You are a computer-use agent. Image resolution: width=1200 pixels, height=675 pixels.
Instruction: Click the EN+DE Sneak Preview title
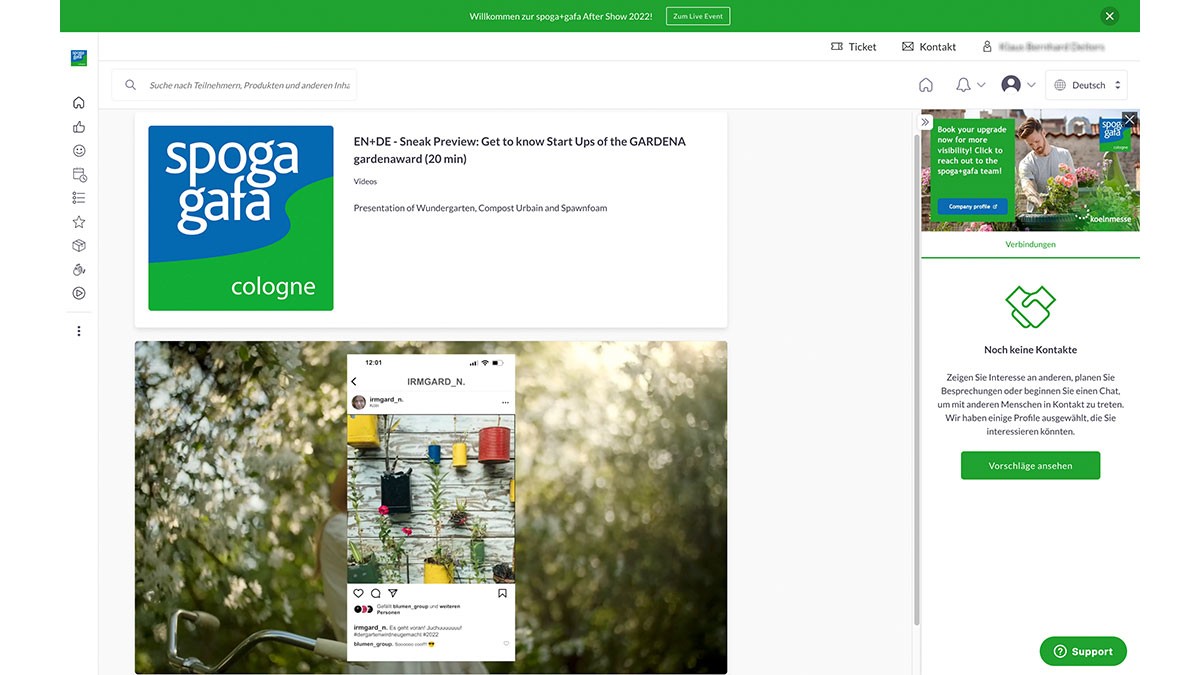coord(520,150)
